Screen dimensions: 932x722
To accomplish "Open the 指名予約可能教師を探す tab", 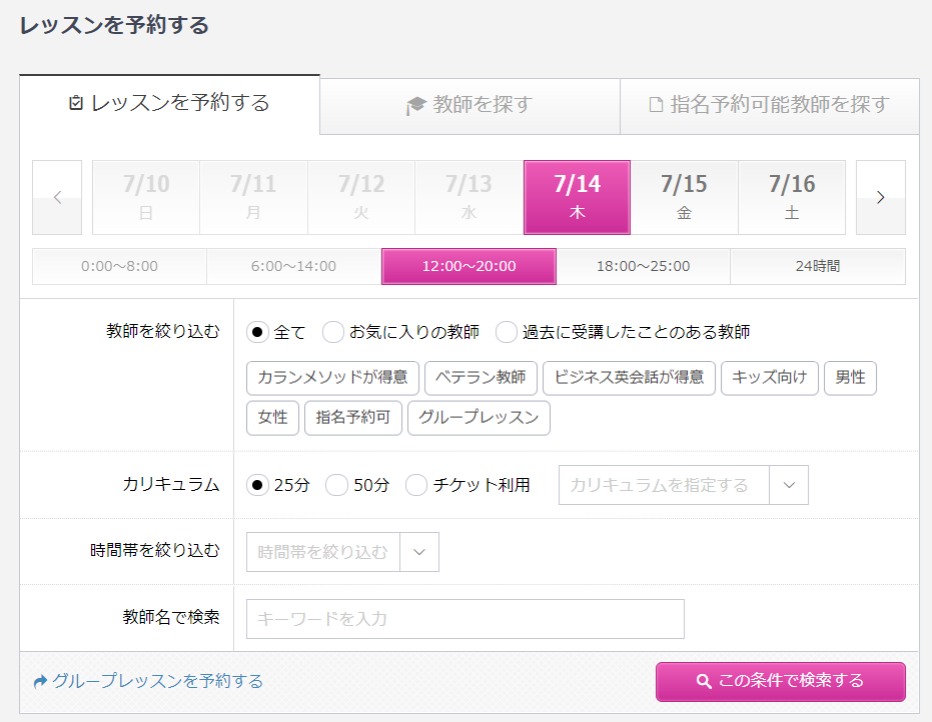I will (x=769, y=105).
